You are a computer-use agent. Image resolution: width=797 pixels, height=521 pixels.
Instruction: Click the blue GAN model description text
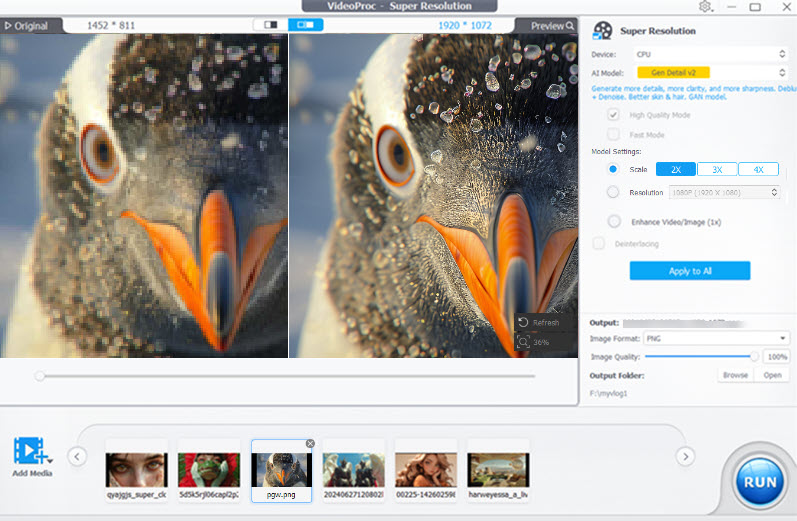pos(693,93)
